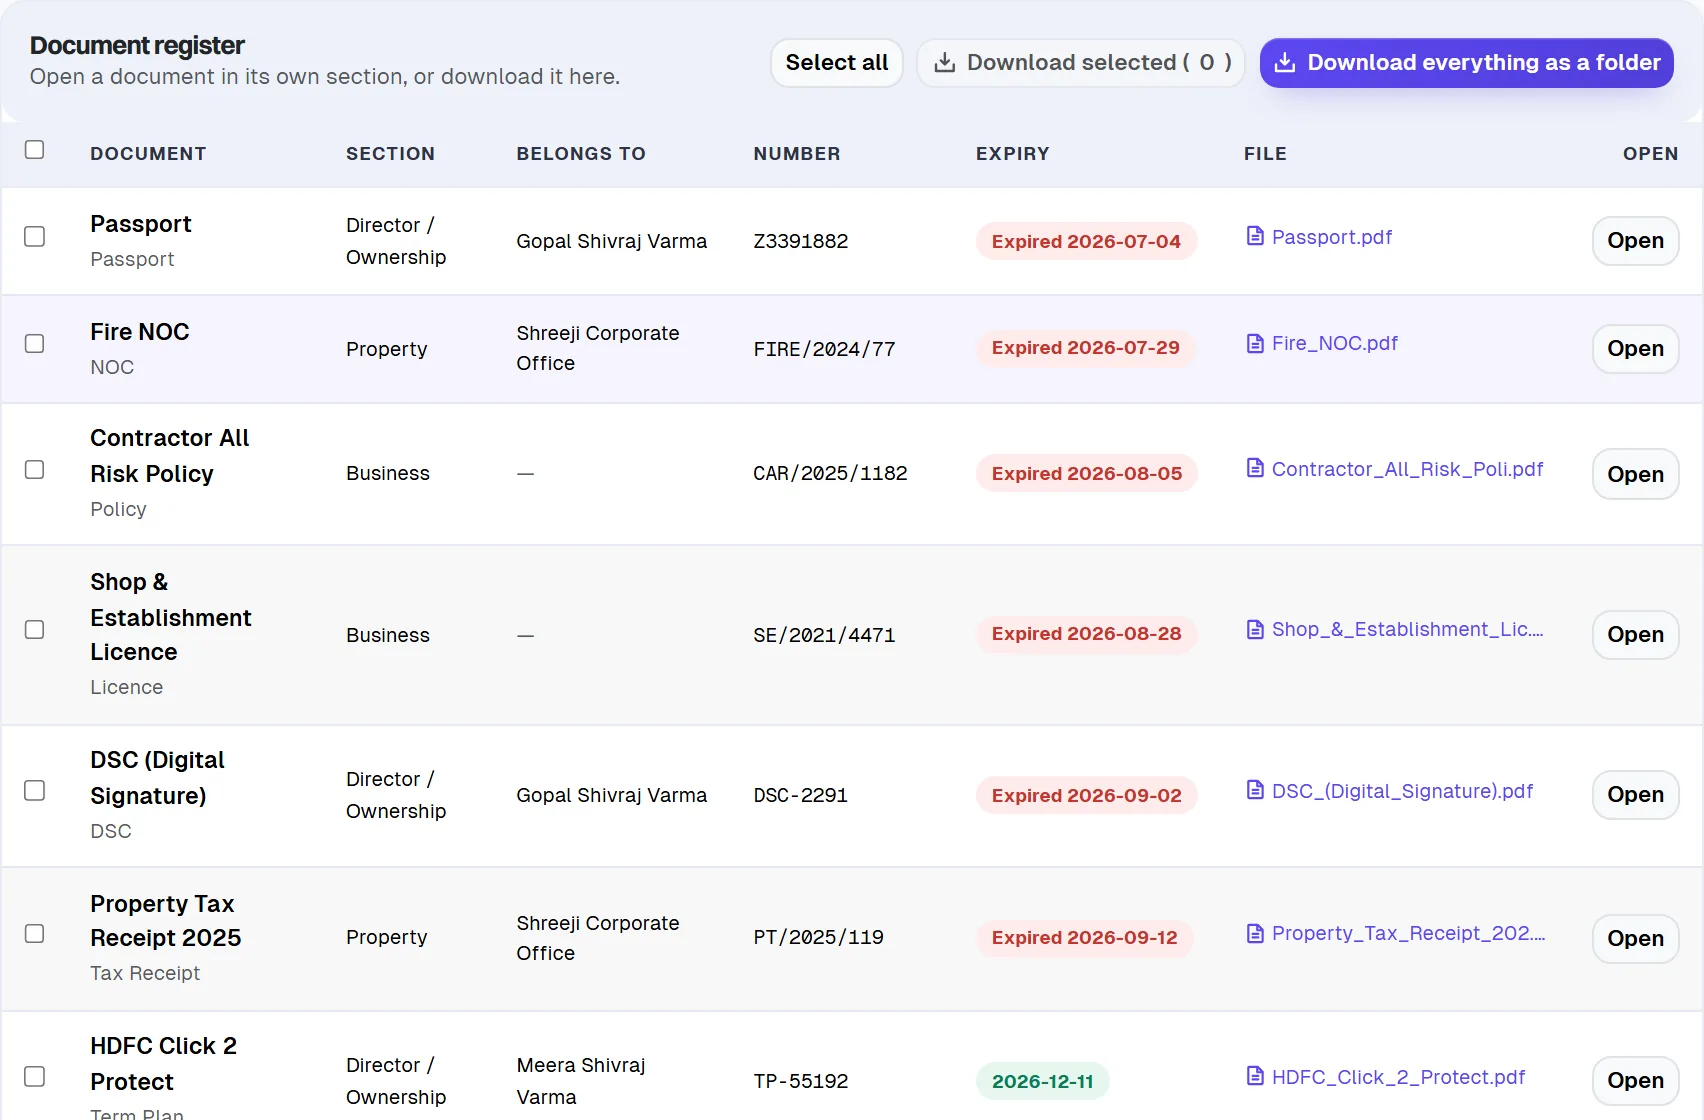
Task: Click the green 2026-12-11 expiry badge
Action: [x=1043, y=1081]
